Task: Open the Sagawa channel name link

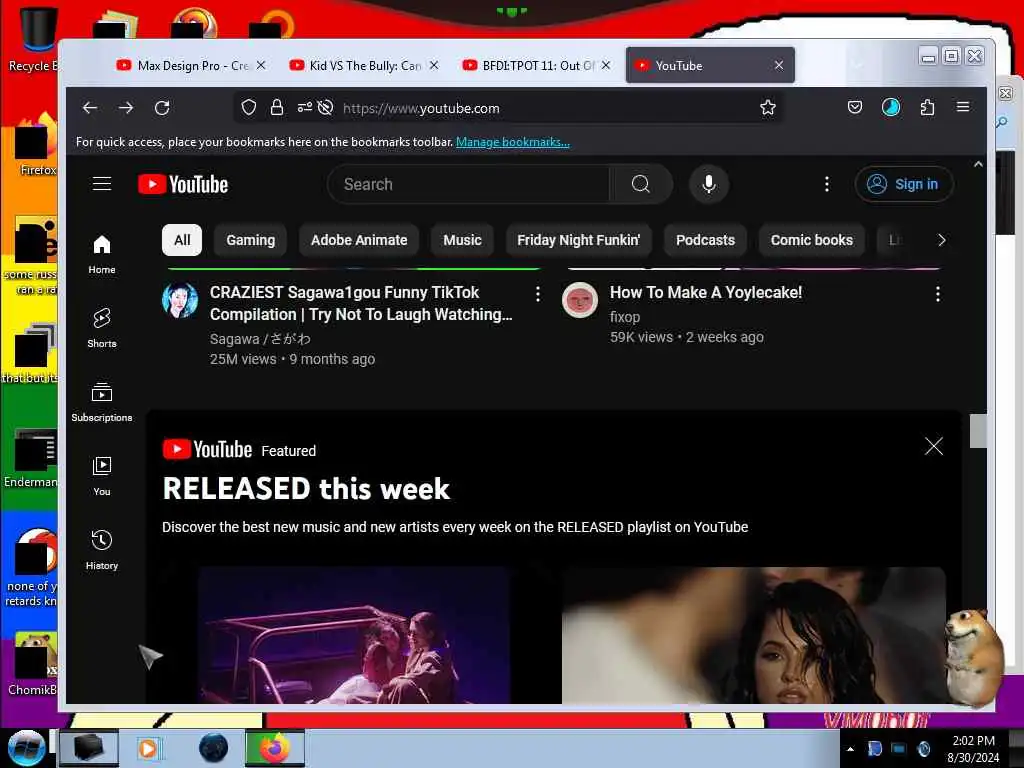Action: [x=260, y=339]
